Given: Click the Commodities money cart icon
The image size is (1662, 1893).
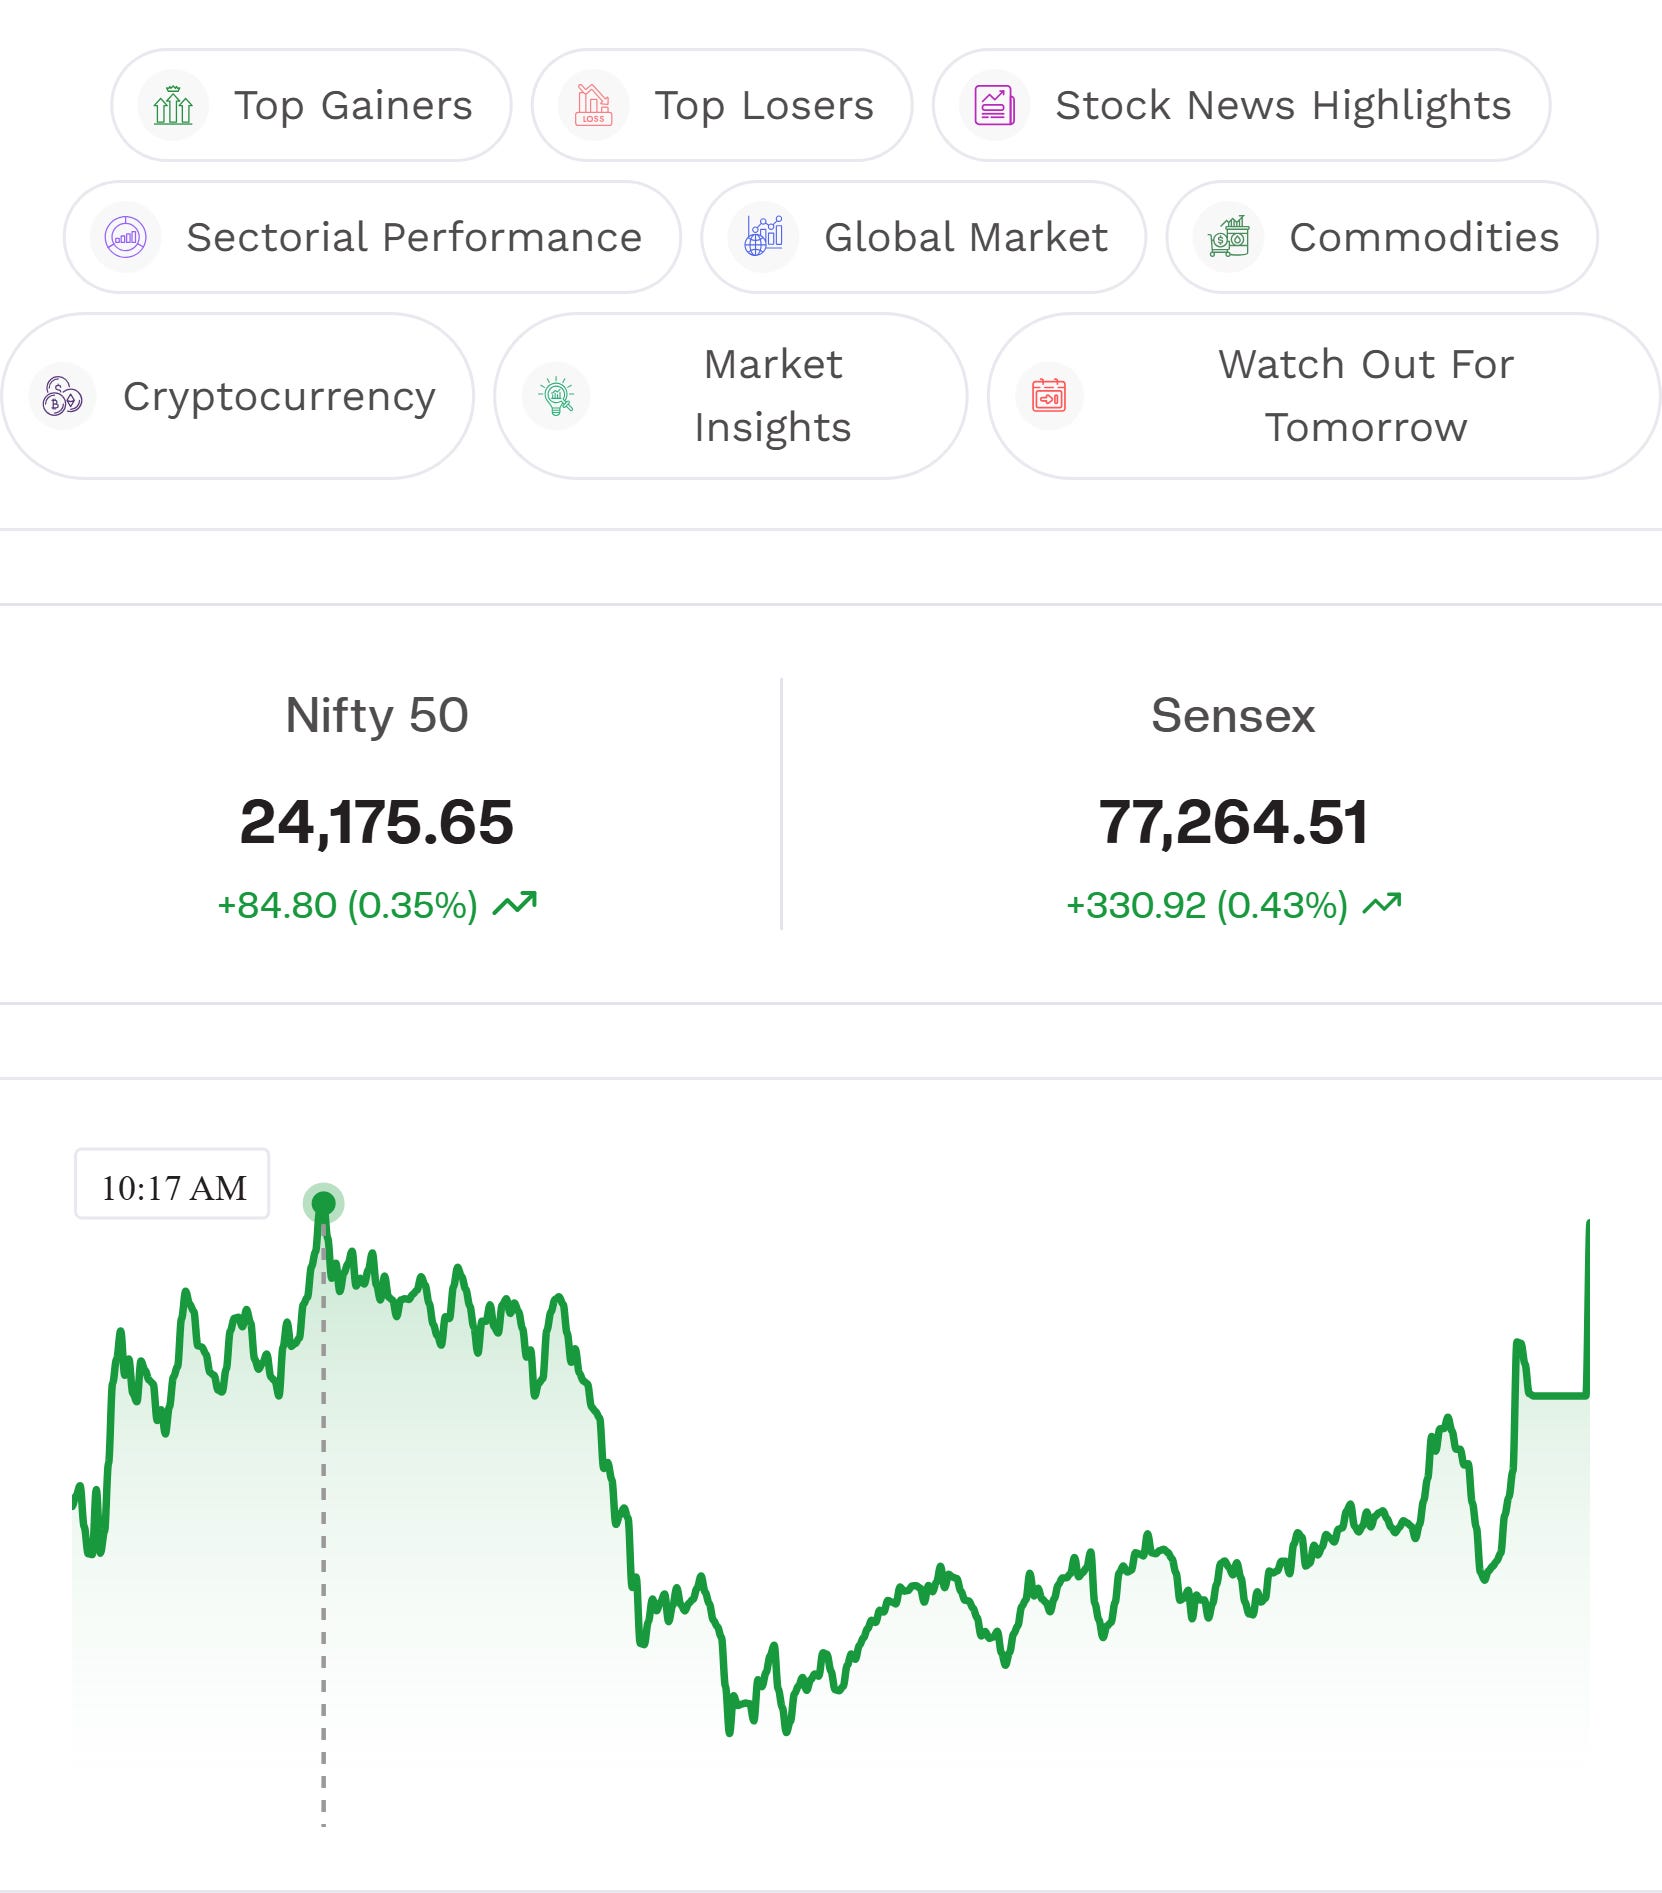Looking at the screenshot, I should 1229,237.
